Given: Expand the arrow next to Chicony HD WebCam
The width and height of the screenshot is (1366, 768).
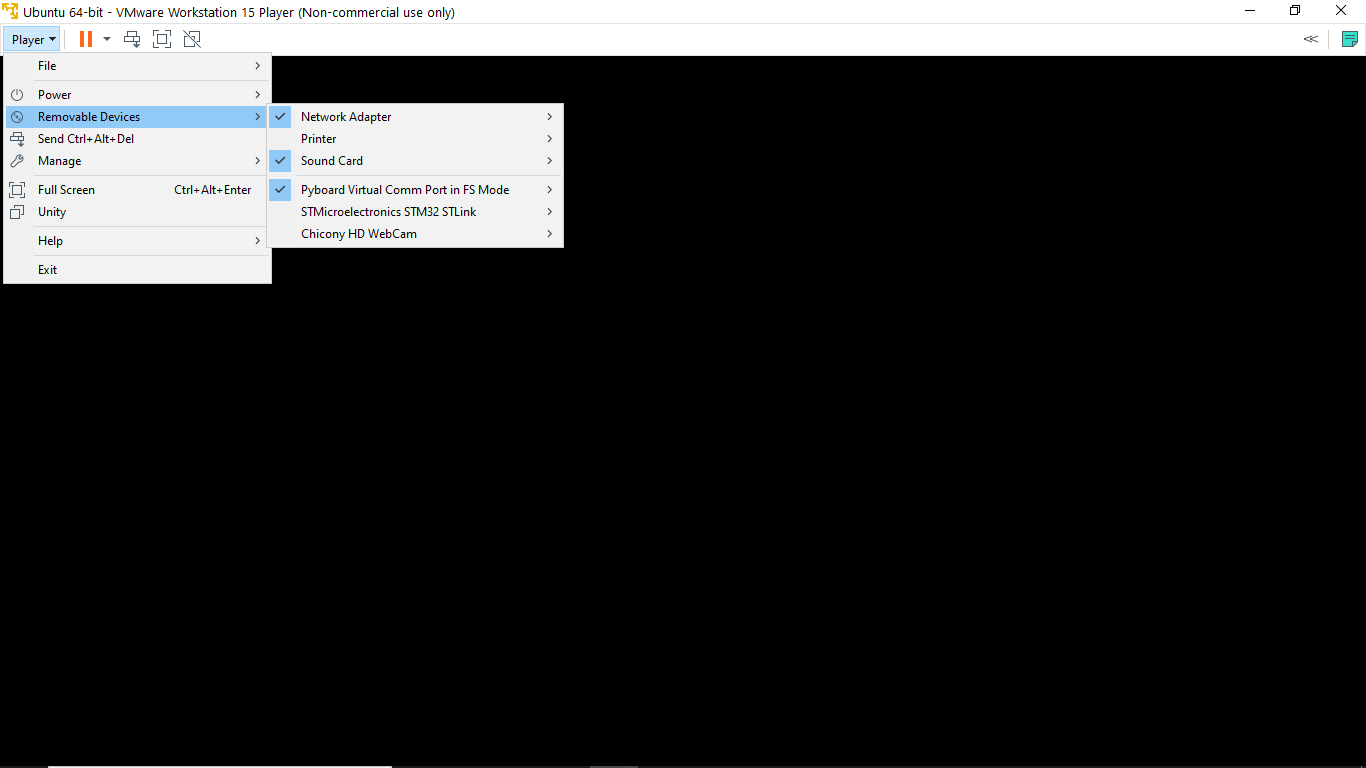Looking at the screenshot, I should (x=550, y=234).
